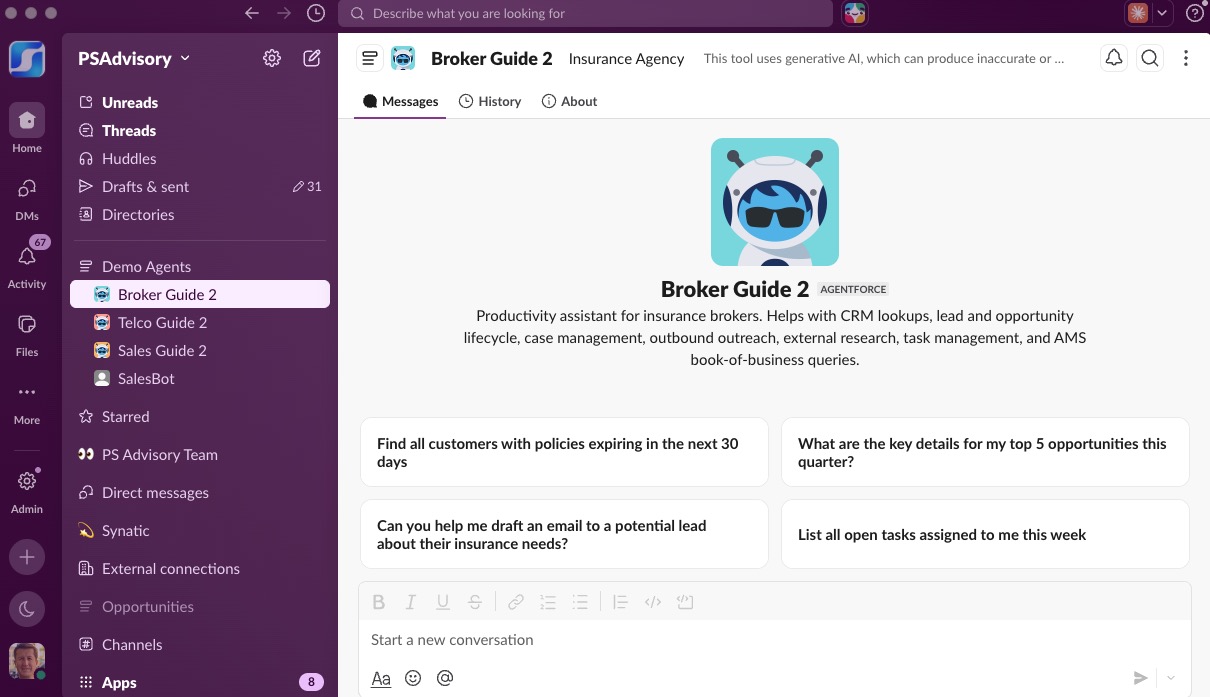Insert a bulleted list
Image resolution: width=1210 pixels, height=697 pixels.
[580, 602]
